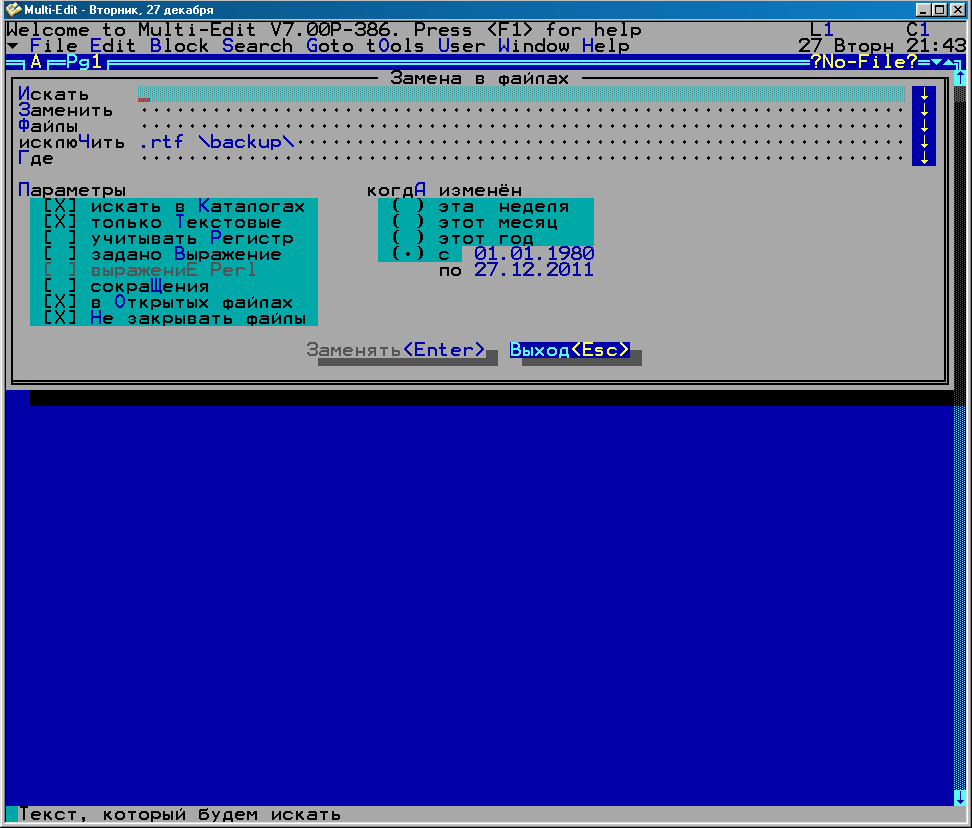This screenshot has width=972, height=828.
Task: Open the Edit menu
Action: tap(113, 46)
